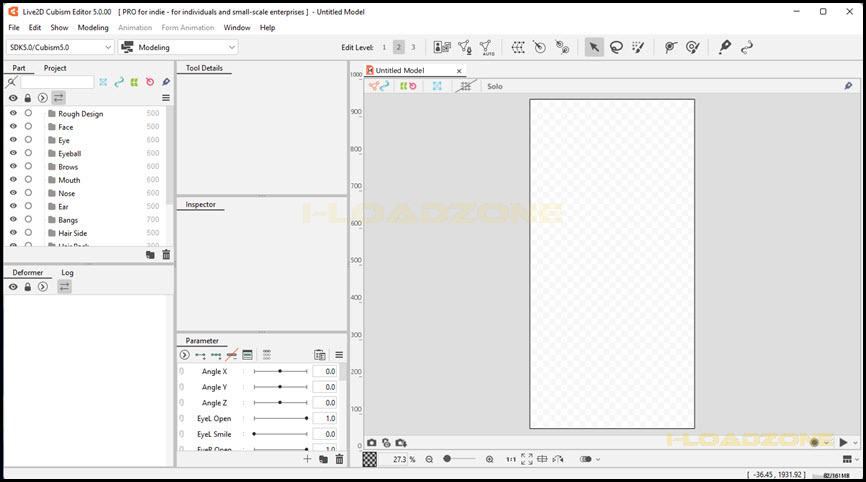The image size is (866, 482).
Task: Toggle lock circle on Nose part
Action: click(28, 193)
